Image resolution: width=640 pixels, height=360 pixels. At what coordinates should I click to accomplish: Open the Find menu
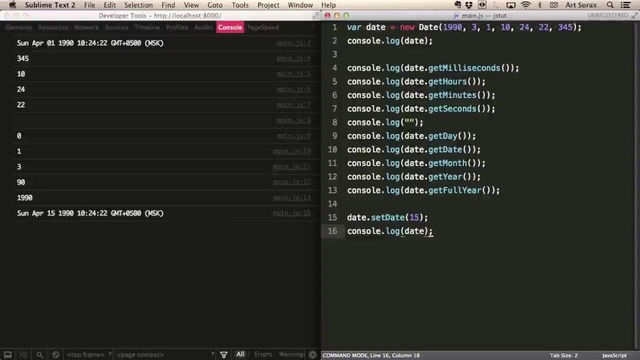pyautogui.click(x=168, y=5)
